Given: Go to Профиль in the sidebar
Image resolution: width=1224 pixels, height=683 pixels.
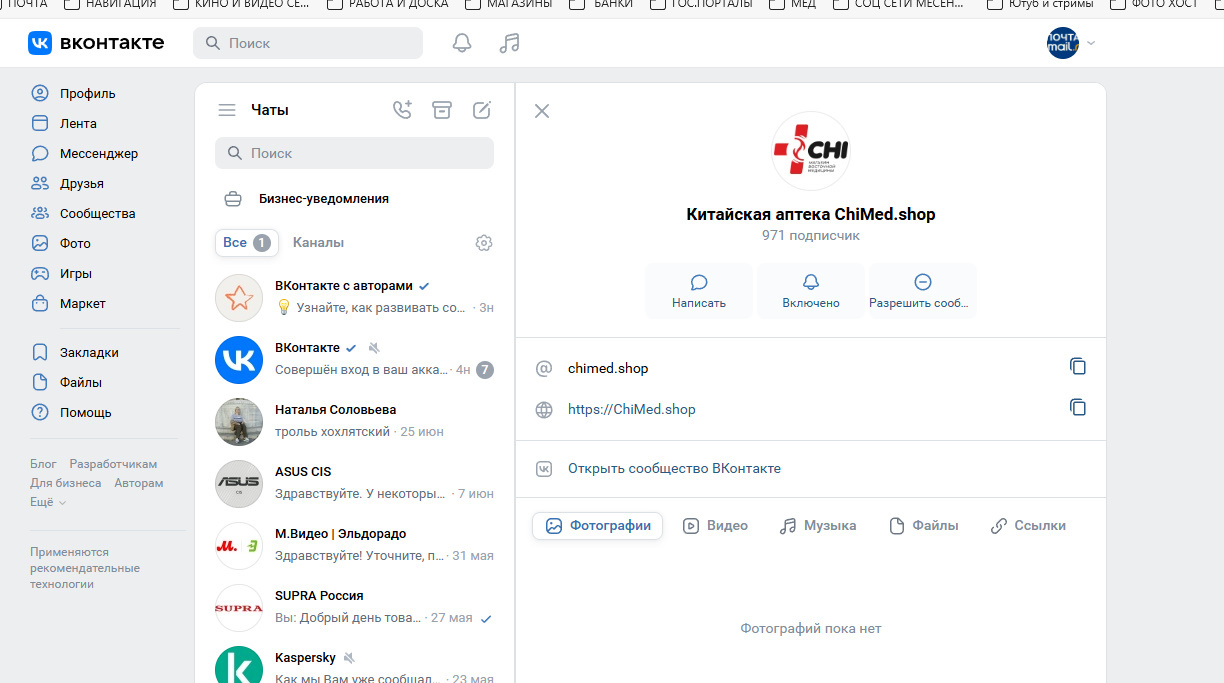Looking at the screenshot, I should tap(88, 94).
